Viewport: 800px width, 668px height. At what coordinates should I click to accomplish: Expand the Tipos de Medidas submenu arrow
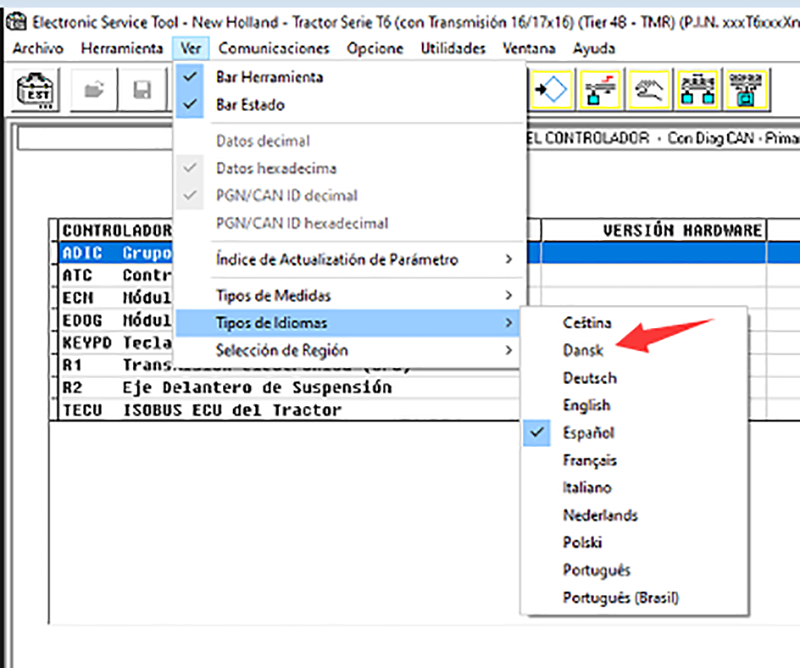coord(509,295)
